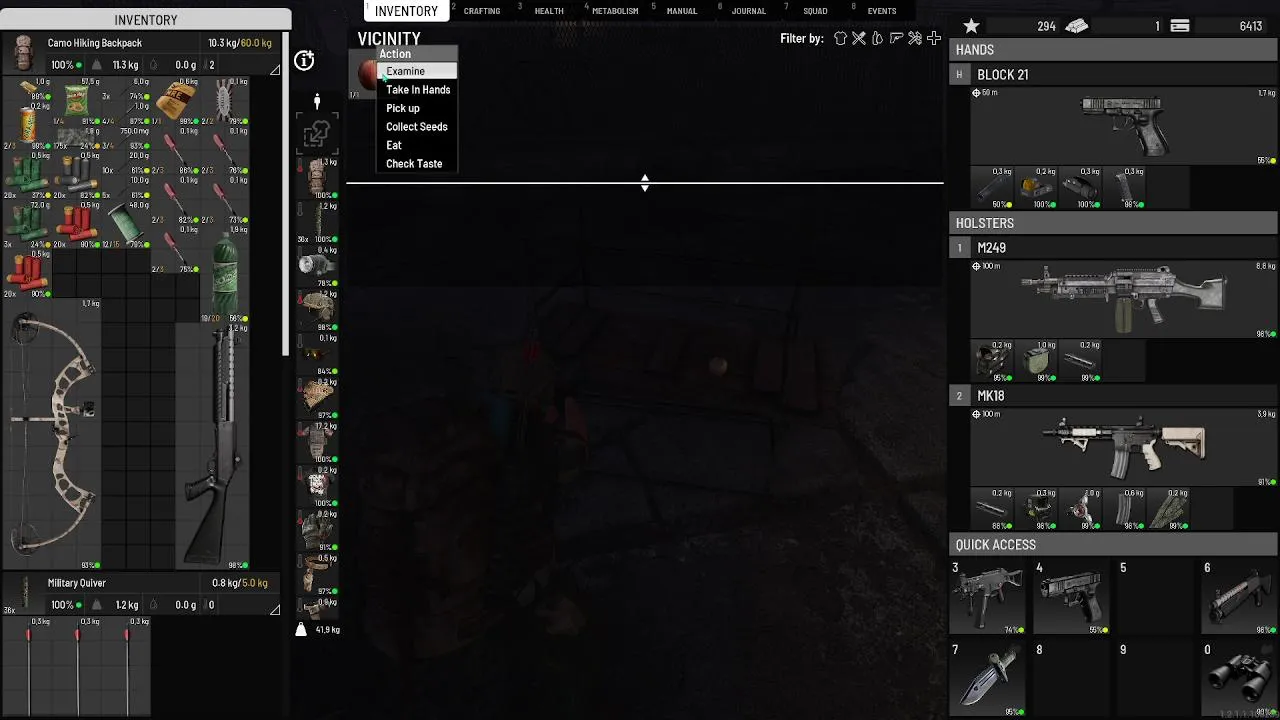Switch to the Metabolism tab
1280x720 pixels.
(x=615, y=11)
